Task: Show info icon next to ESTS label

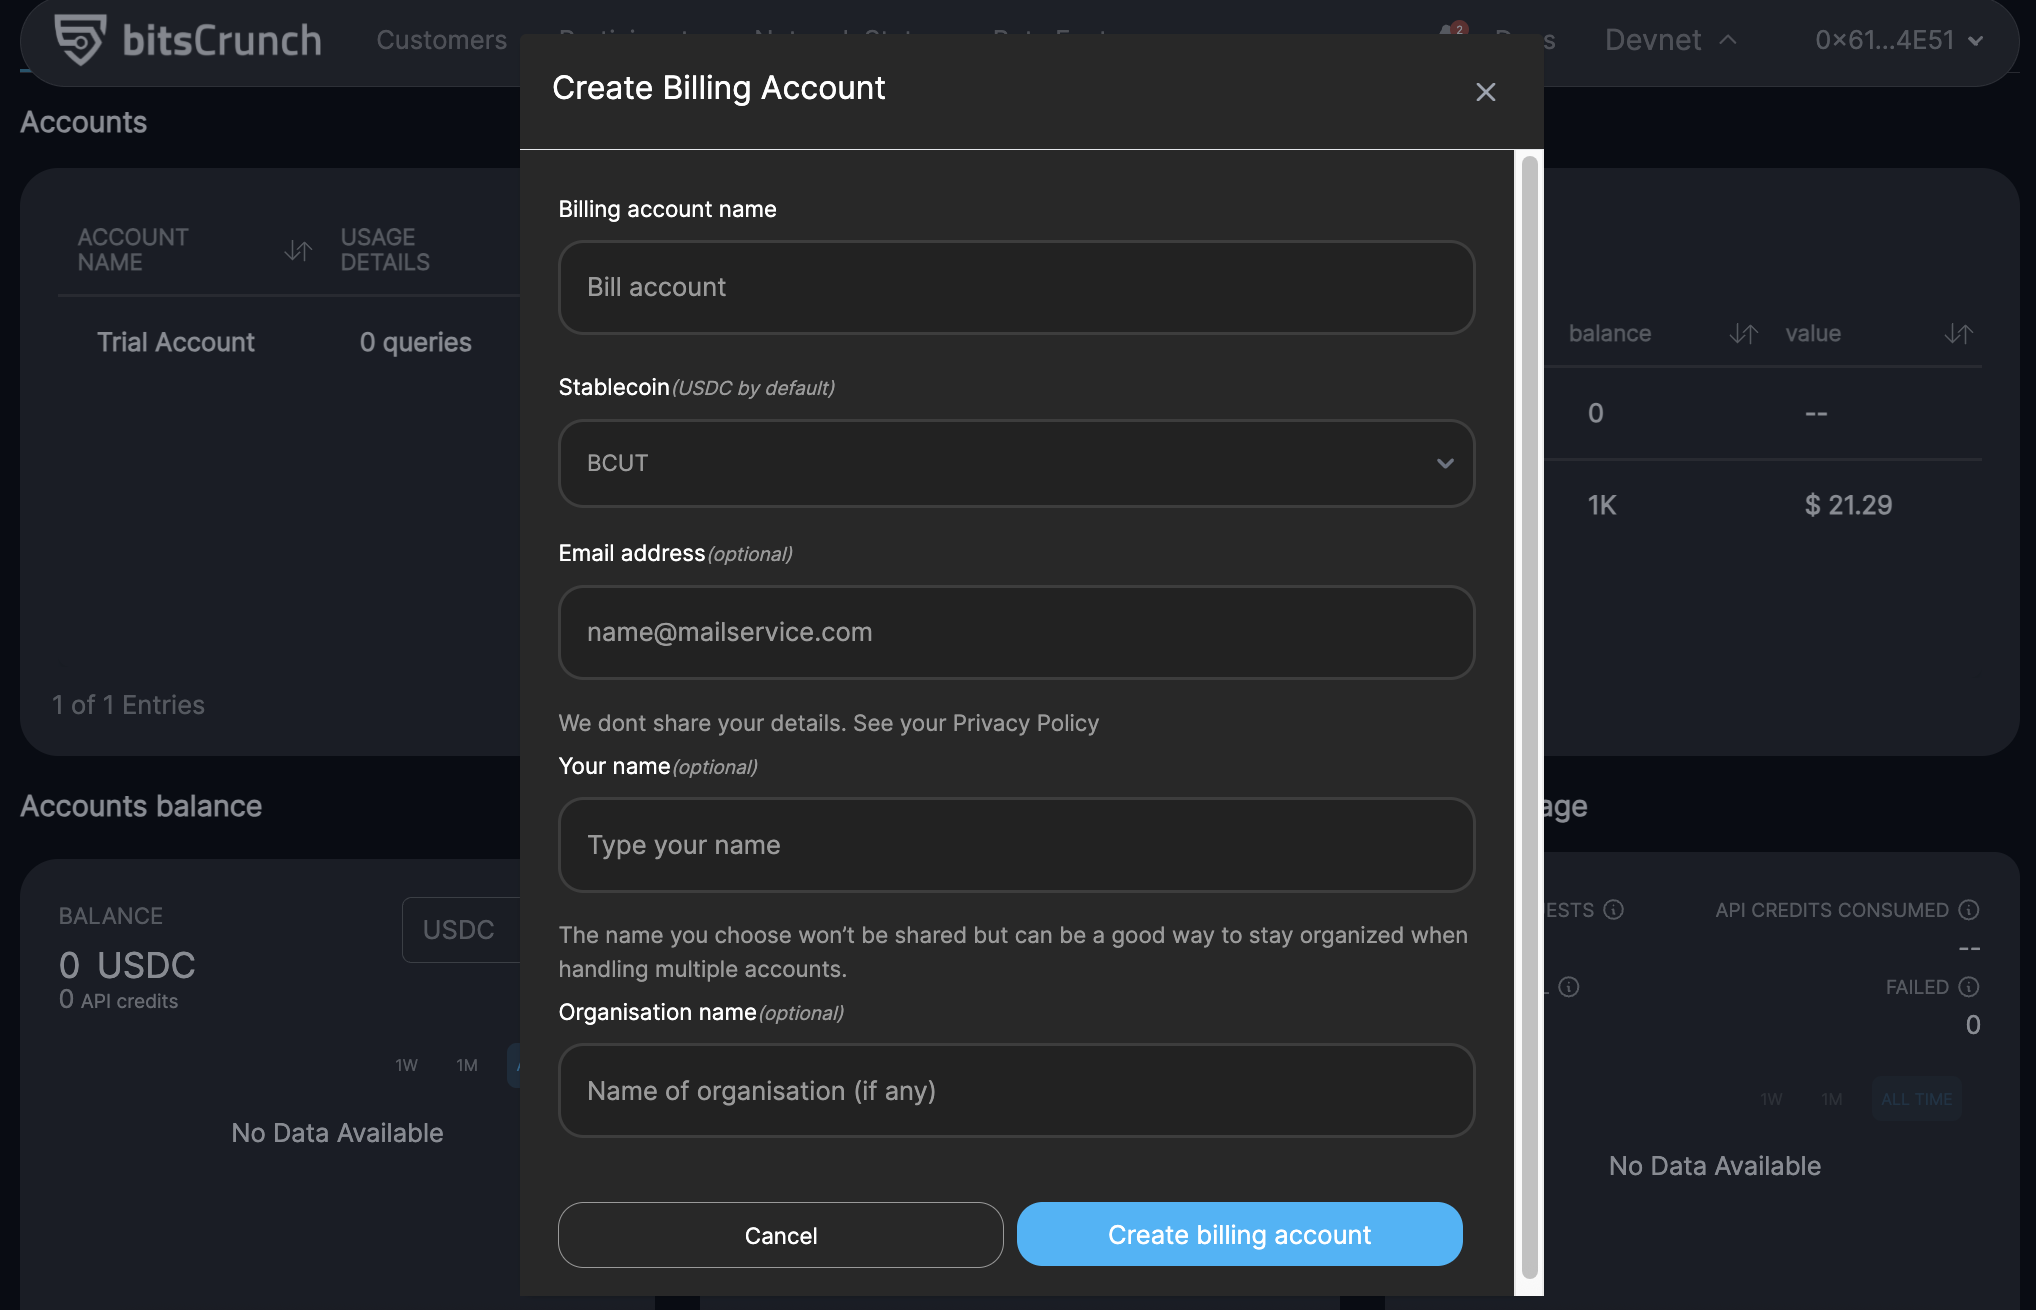Action: point(1613,909)
